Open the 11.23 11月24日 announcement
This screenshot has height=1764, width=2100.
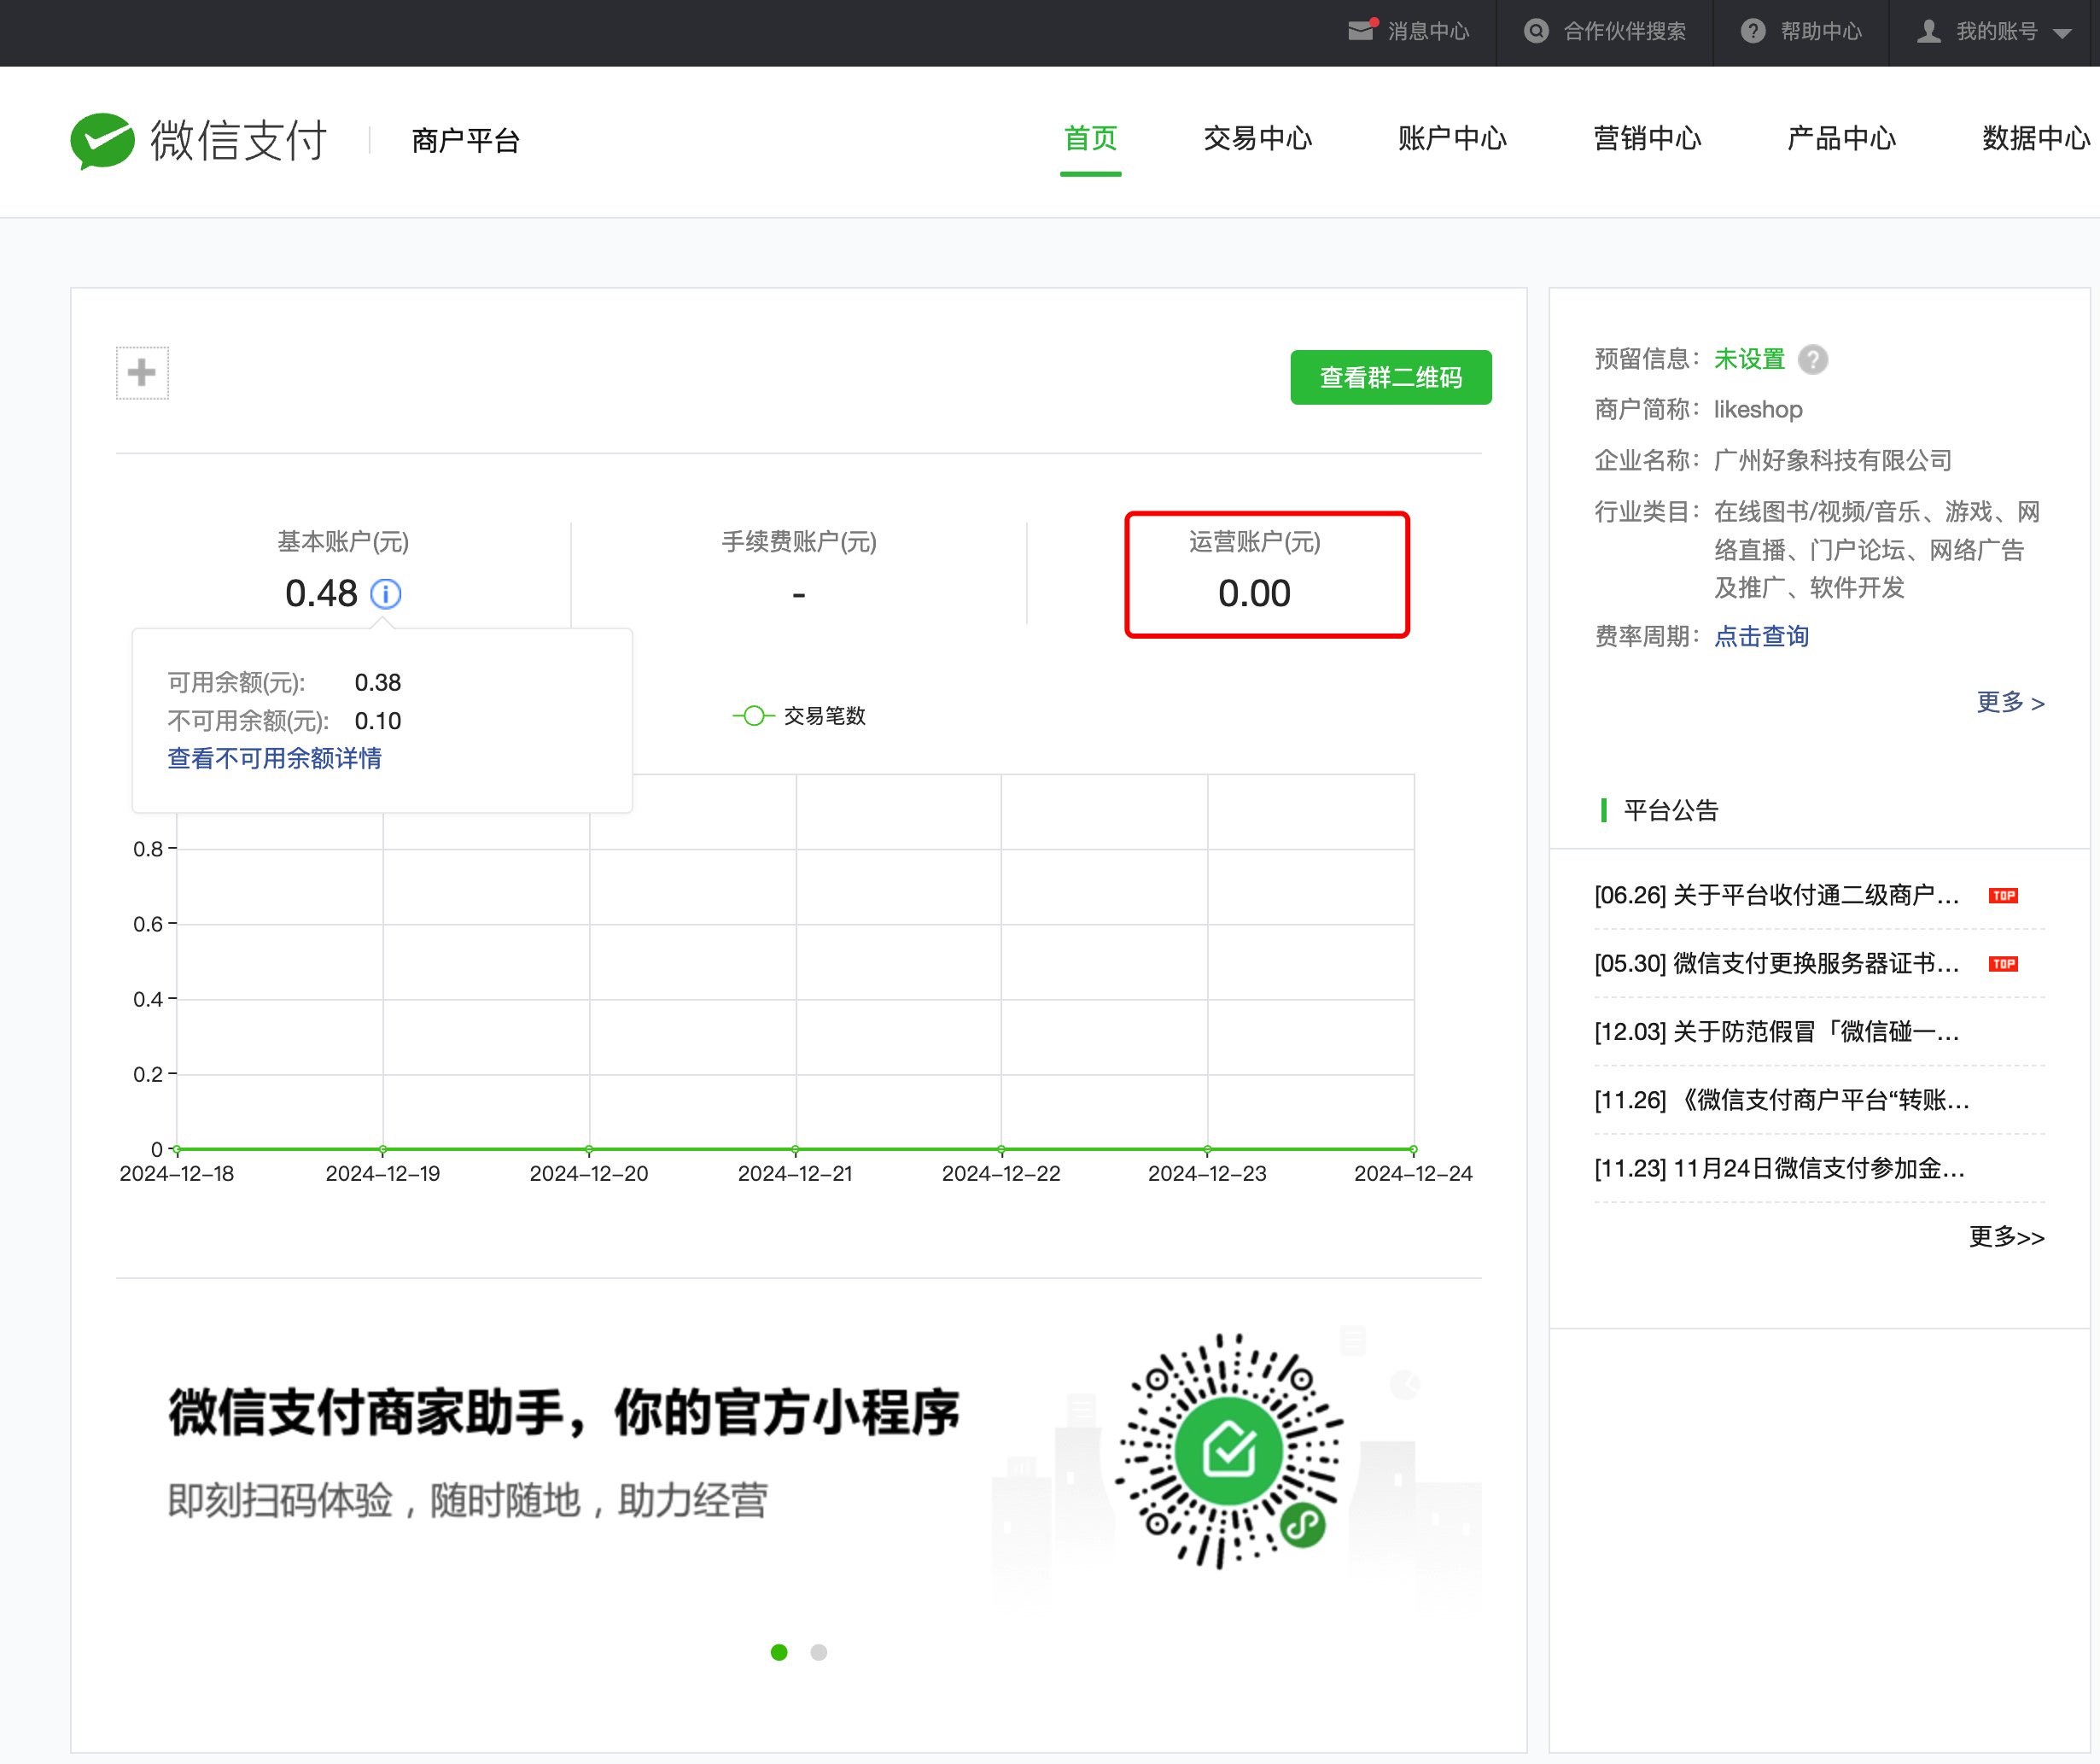[x=1779, y=1168]
